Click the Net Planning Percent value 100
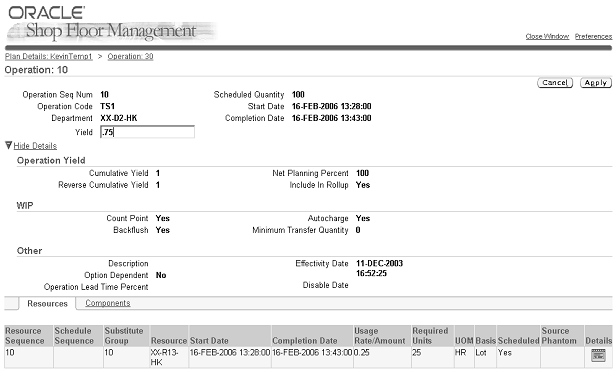This screenshot has height=376, width=613. pos(362,173)
